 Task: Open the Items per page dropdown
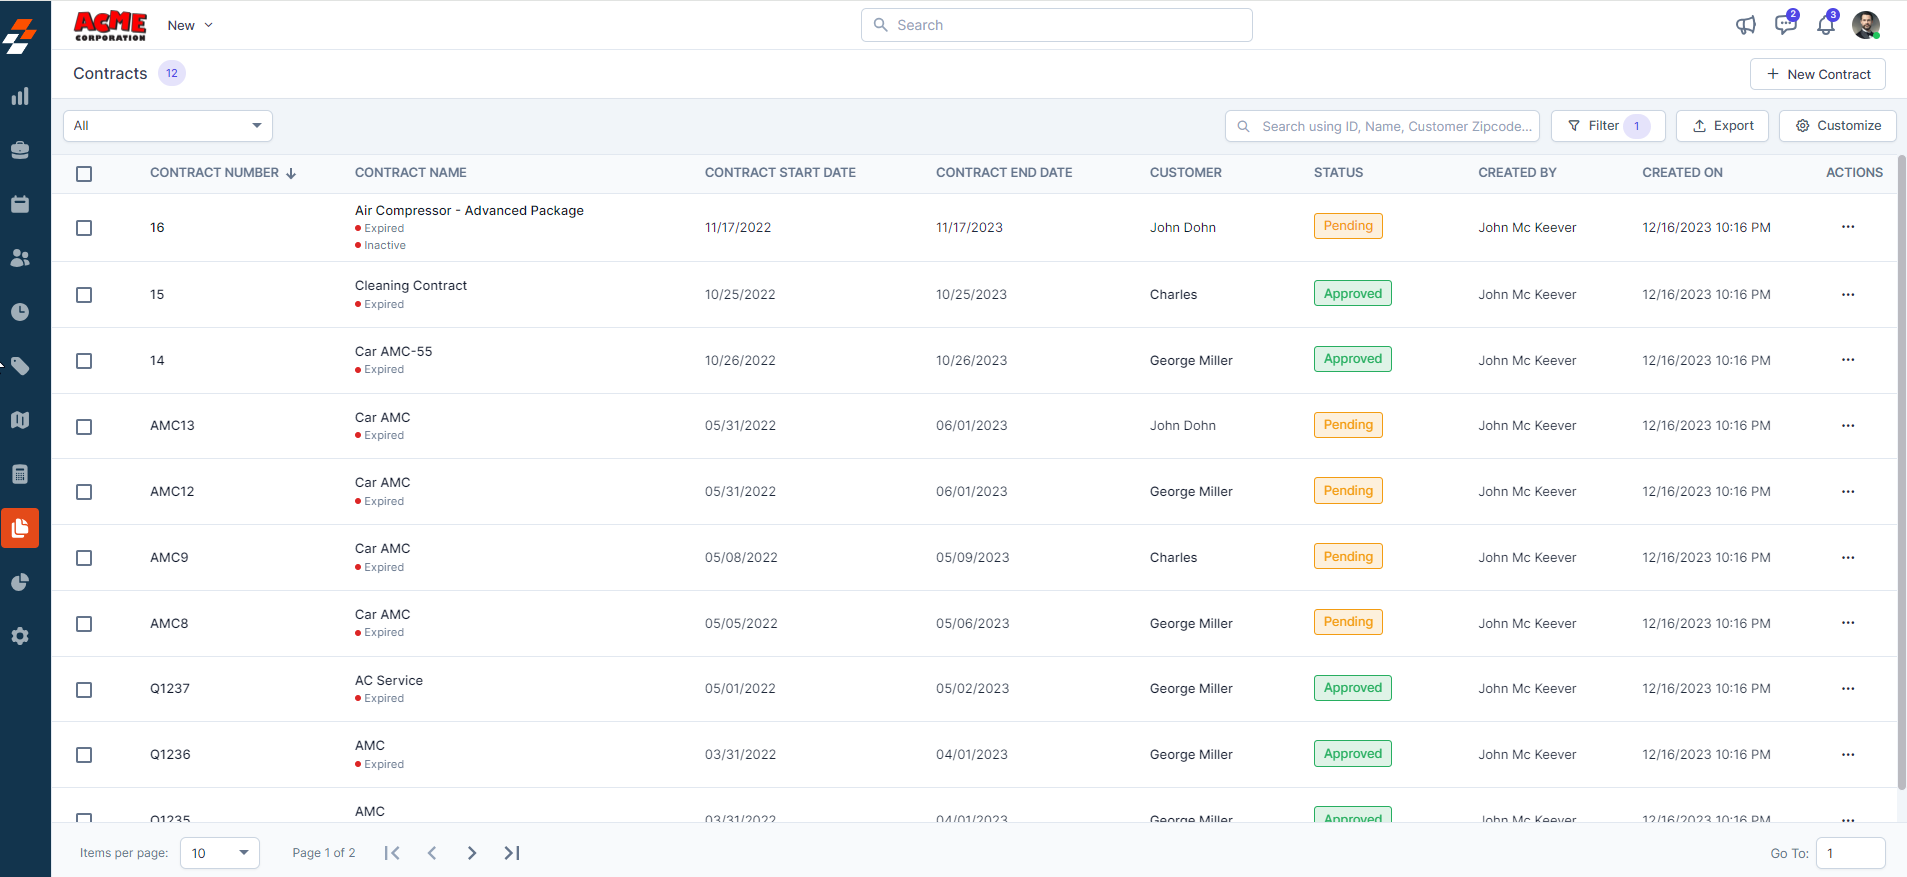(x=220, y=853)
